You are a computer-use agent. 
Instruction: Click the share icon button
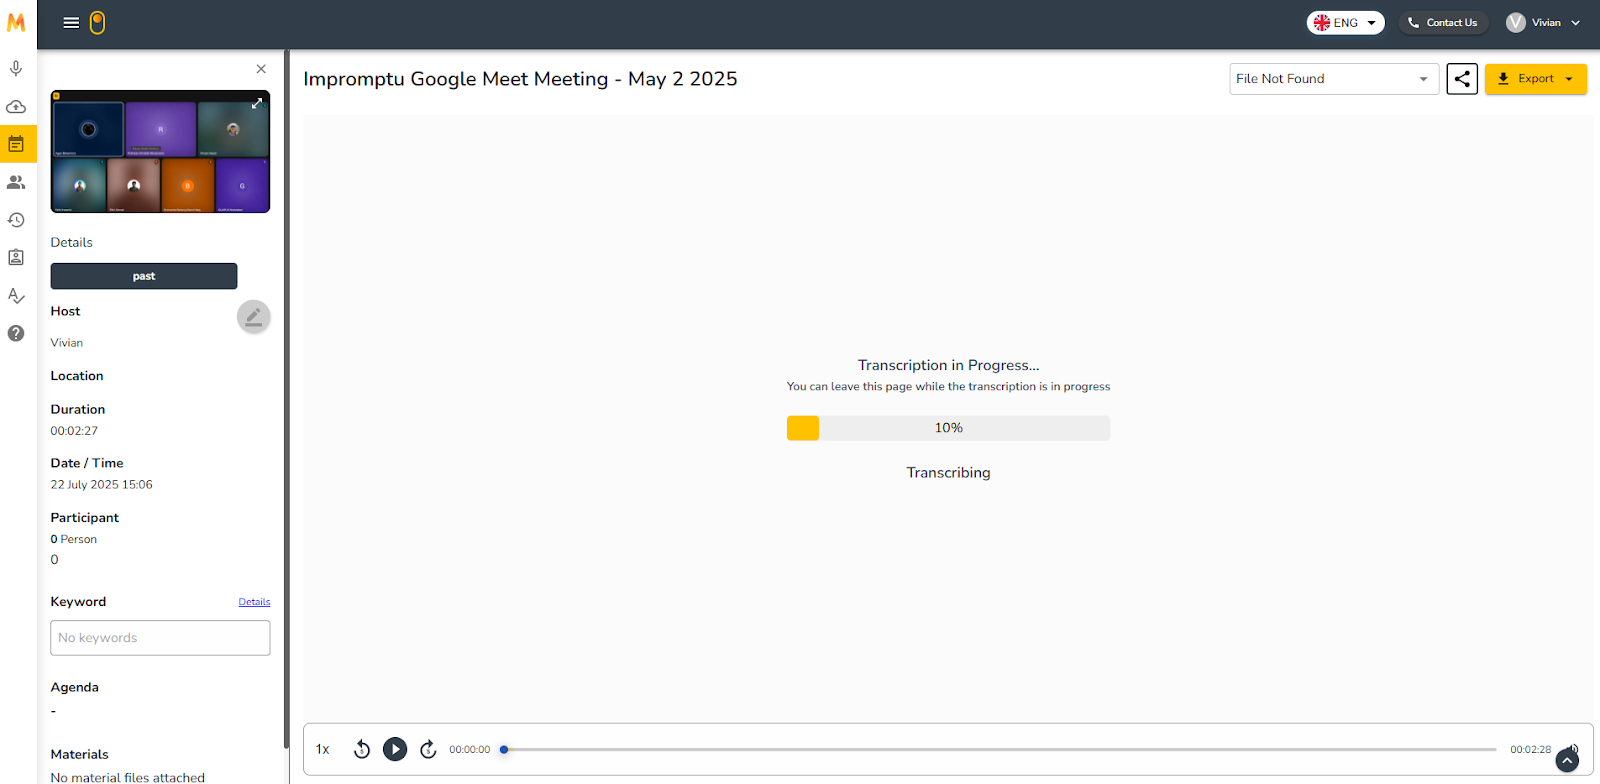click(1462, 79)
